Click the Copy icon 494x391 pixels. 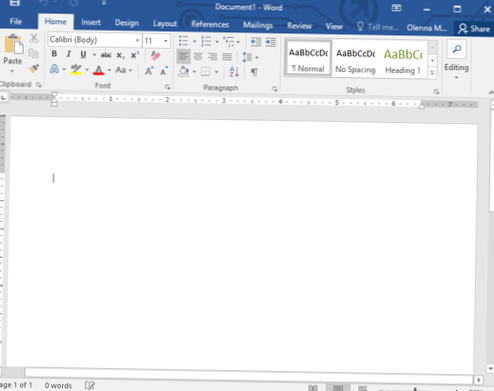[33, 54]
